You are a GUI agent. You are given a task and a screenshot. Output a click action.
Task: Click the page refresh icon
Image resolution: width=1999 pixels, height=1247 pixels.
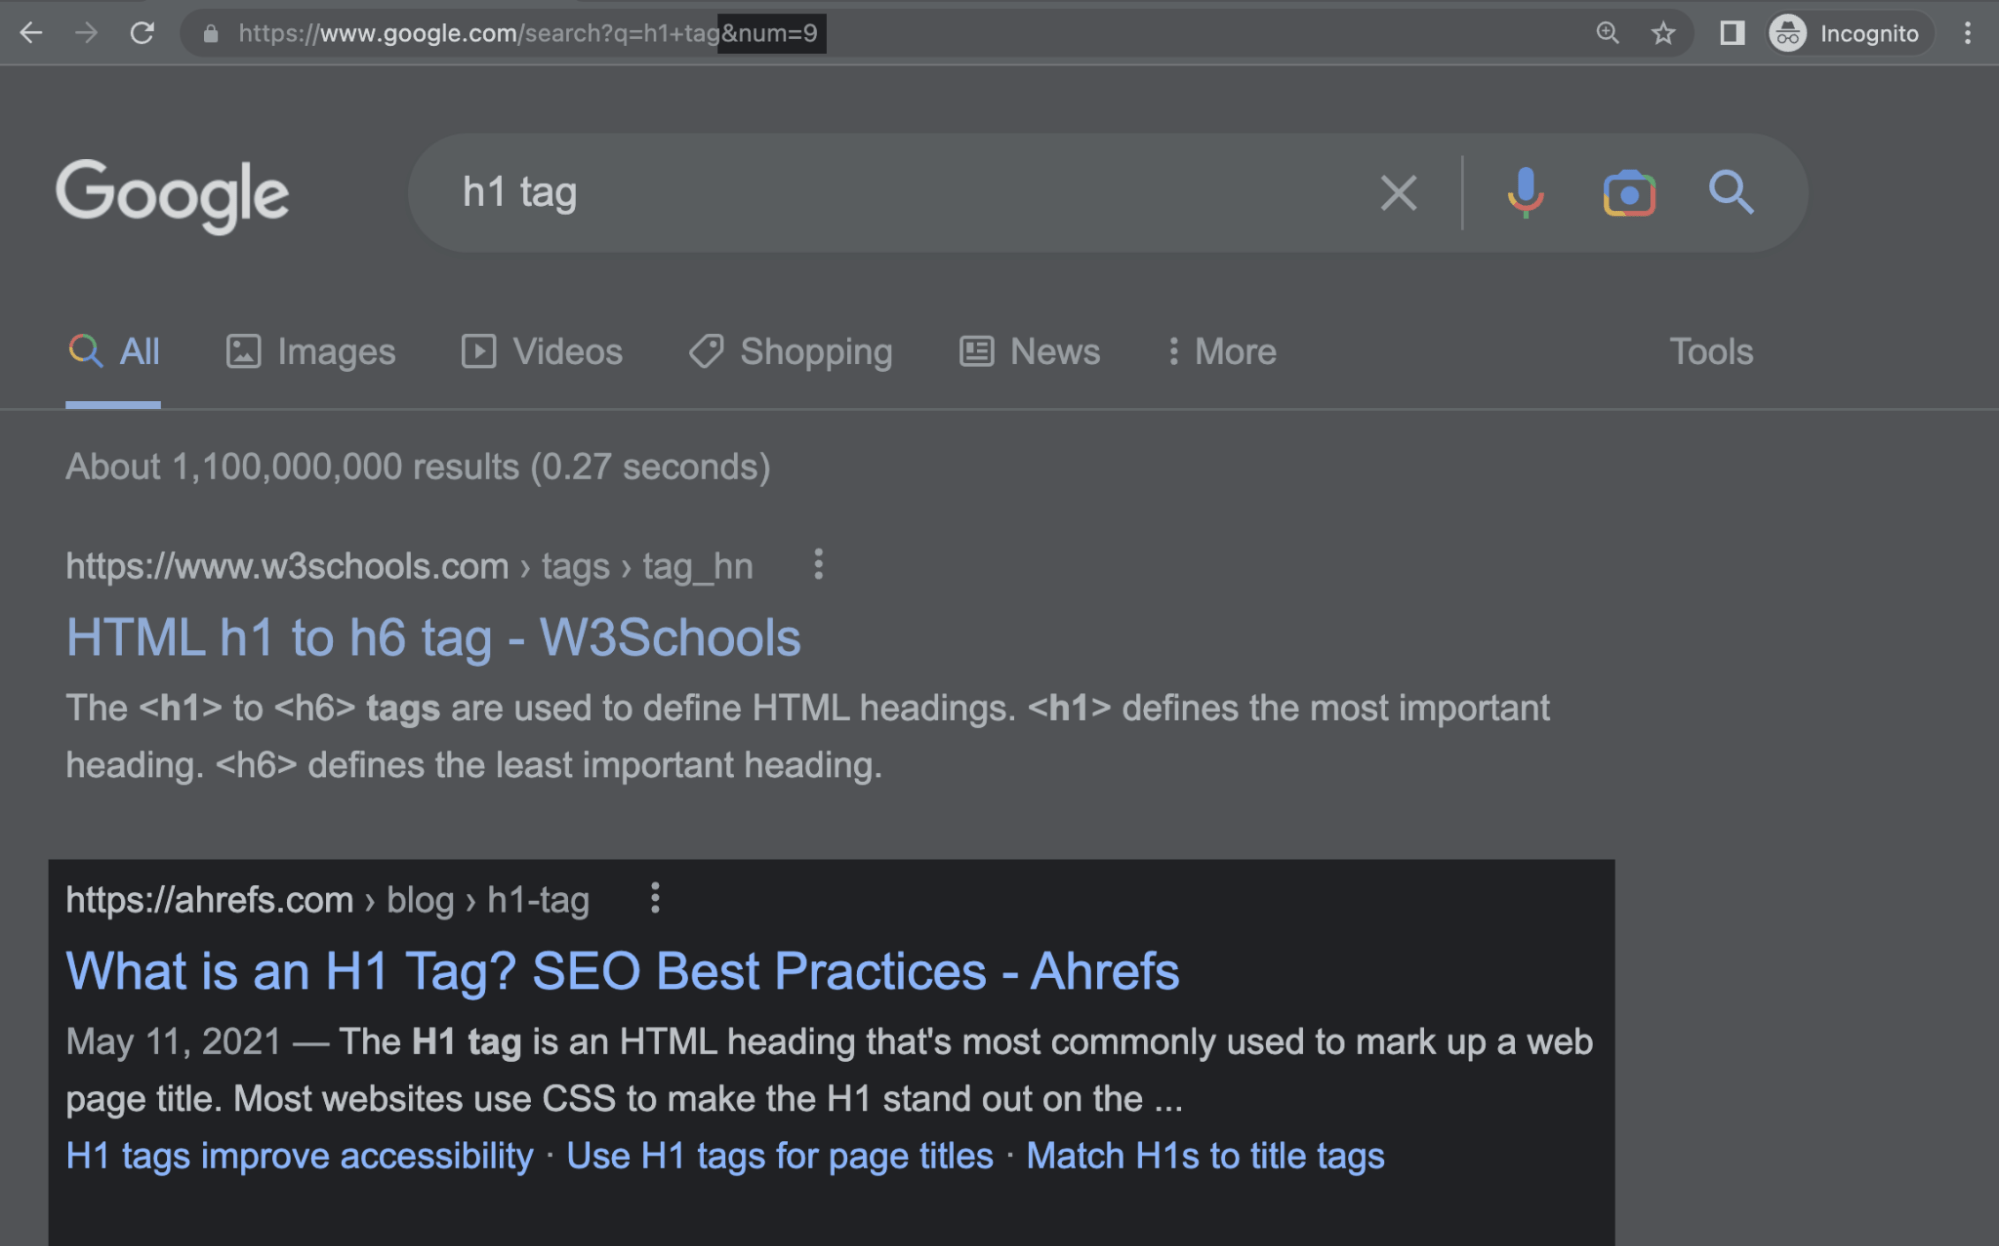pos(141,32)
